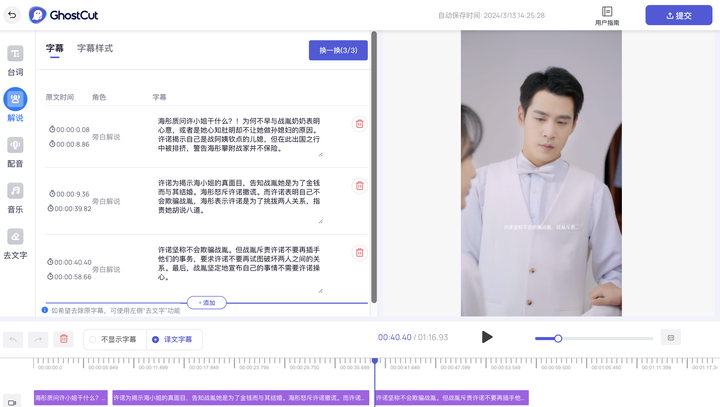Delete the subtitle starting 海彤质问许小姐

click(360, 124)
